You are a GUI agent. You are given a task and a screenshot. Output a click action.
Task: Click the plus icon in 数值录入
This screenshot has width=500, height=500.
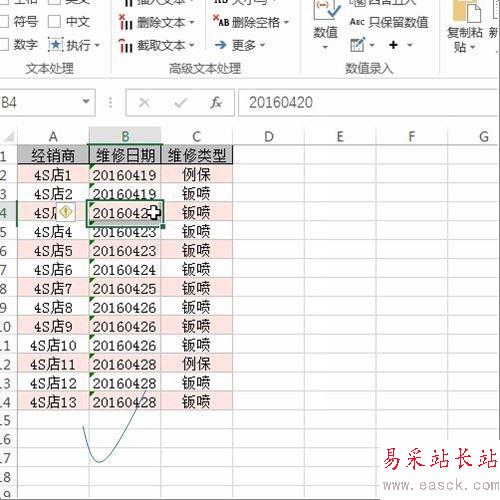point(393,45)
